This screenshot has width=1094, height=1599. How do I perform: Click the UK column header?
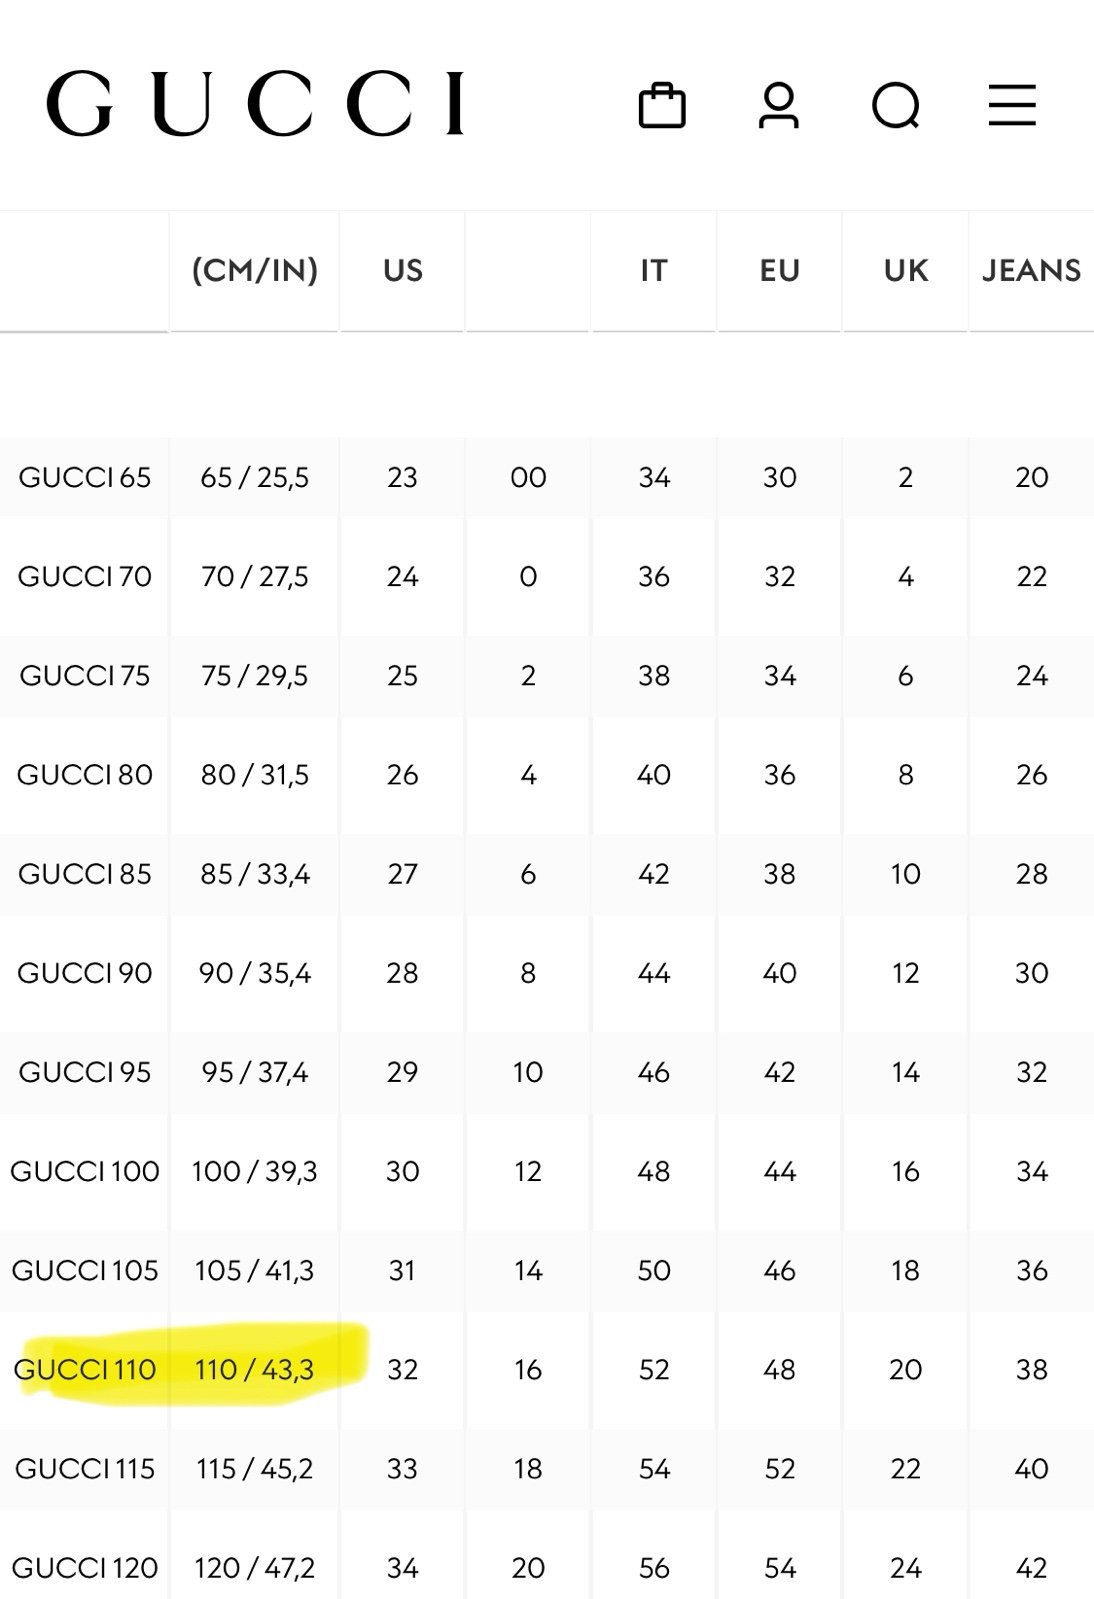coord(905,270)
